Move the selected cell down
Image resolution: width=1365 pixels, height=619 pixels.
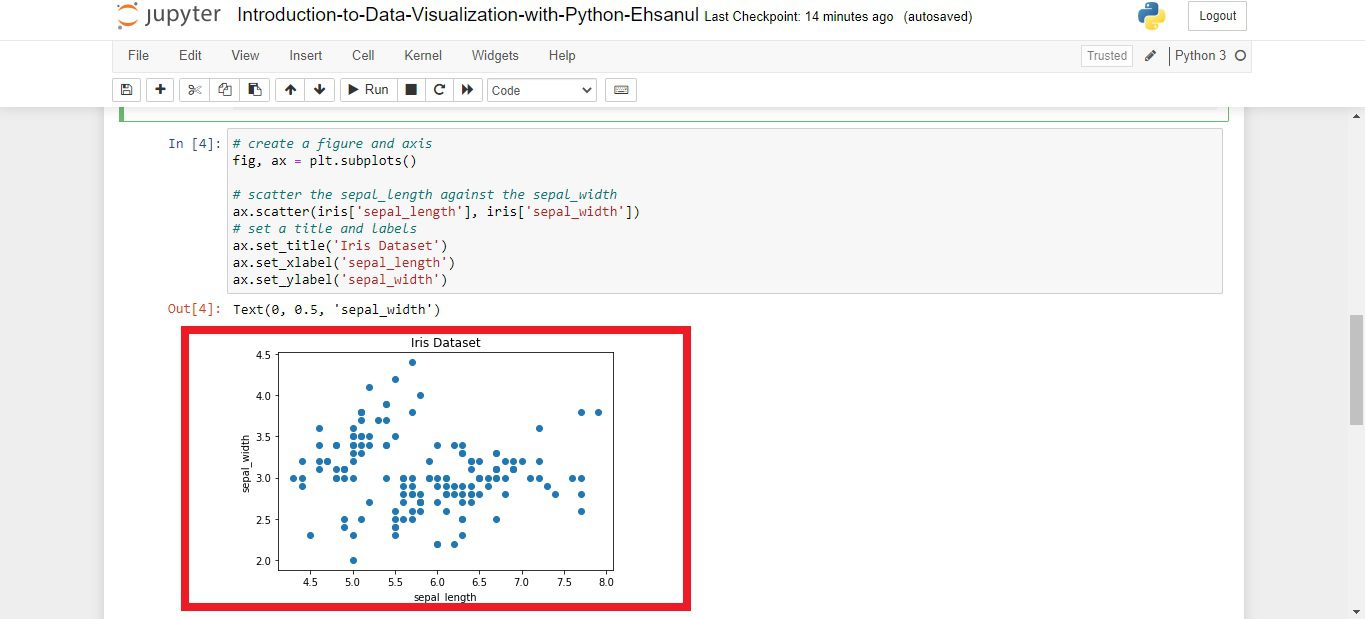coord(319,89)
